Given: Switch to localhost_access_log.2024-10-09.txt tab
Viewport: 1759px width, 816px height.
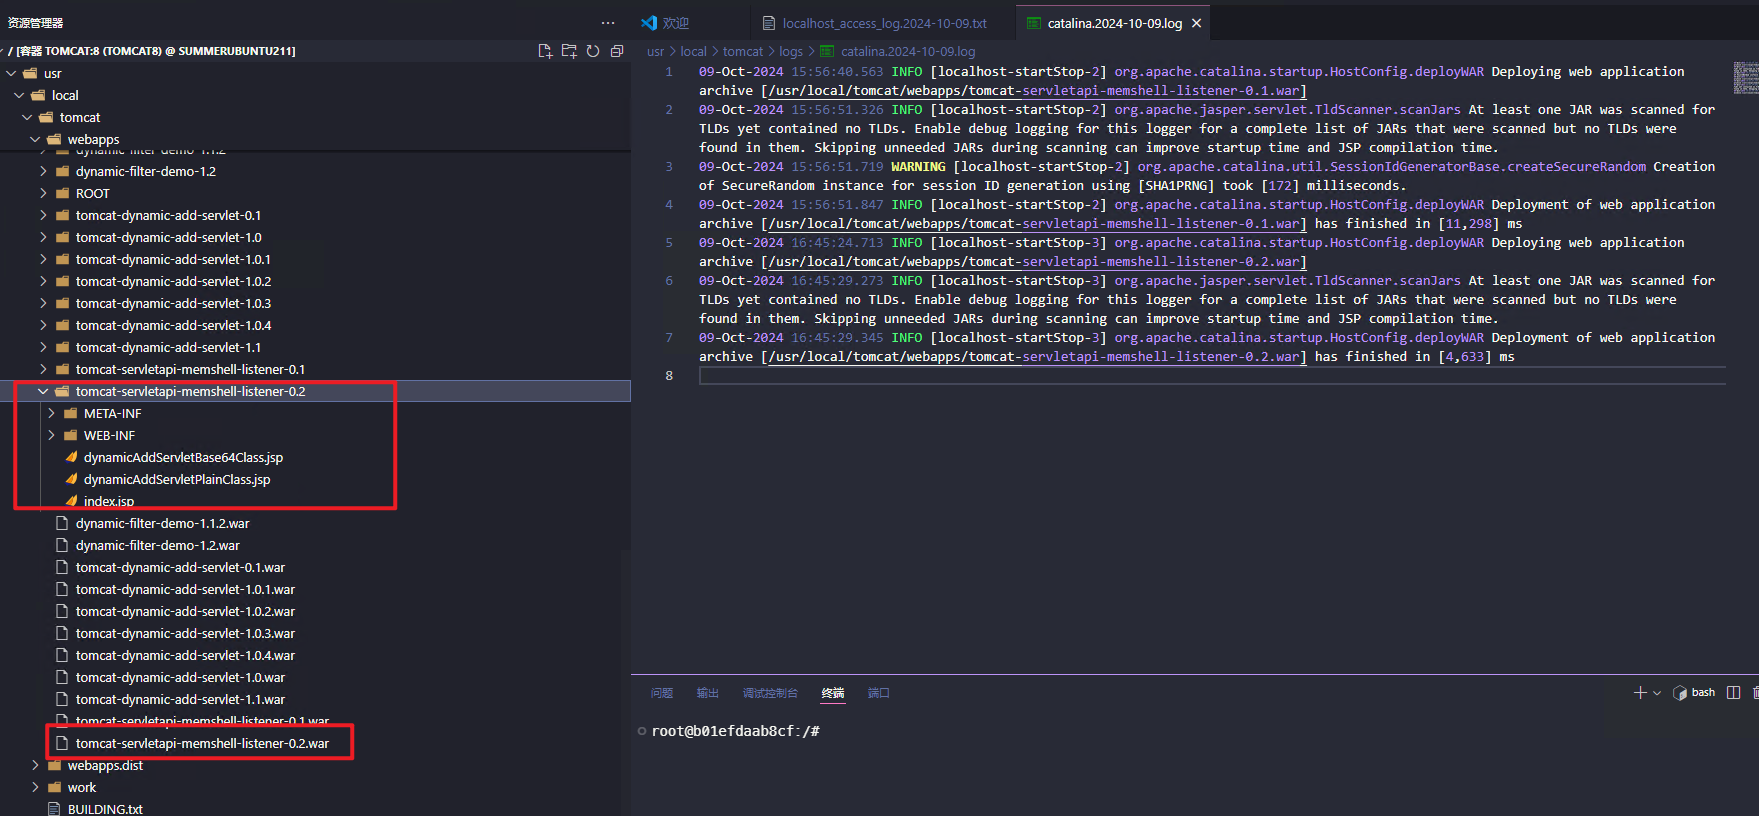Looking at the screenshot, I should coord(884,23).
